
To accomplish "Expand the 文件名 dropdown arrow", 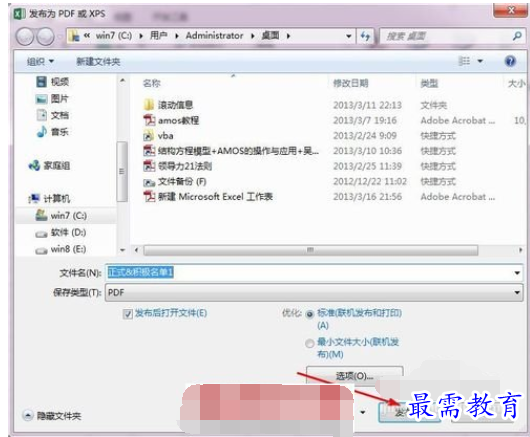I will pyautogui.click(x=517, y=272).
